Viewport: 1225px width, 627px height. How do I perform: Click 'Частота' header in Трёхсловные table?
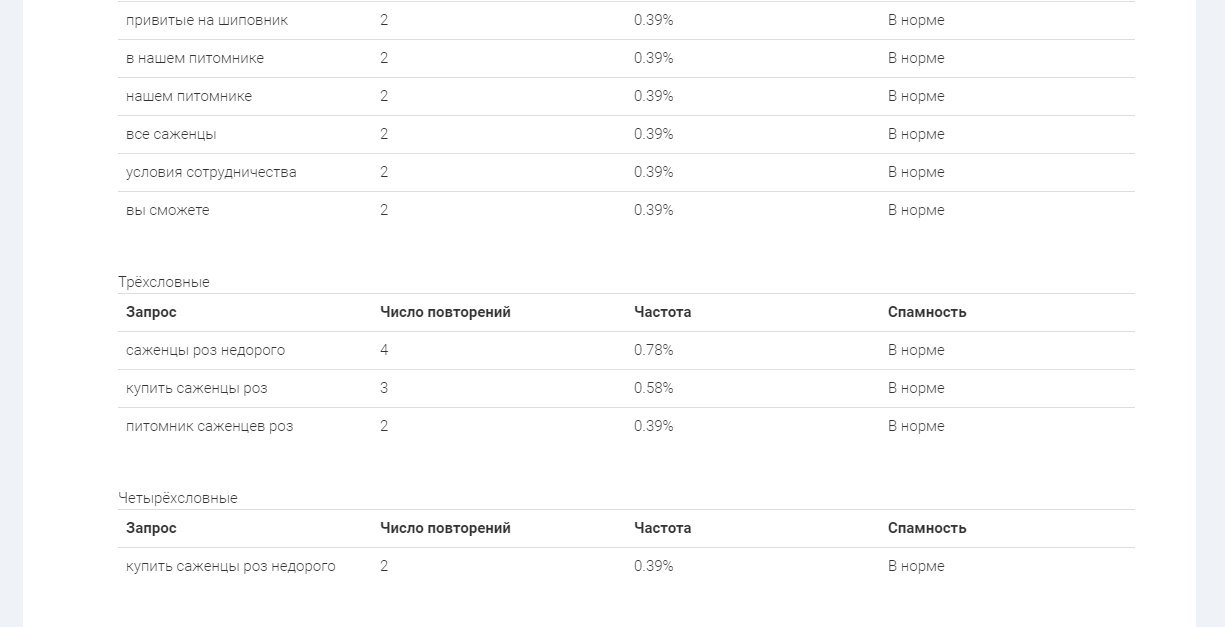tap(662, 312)
